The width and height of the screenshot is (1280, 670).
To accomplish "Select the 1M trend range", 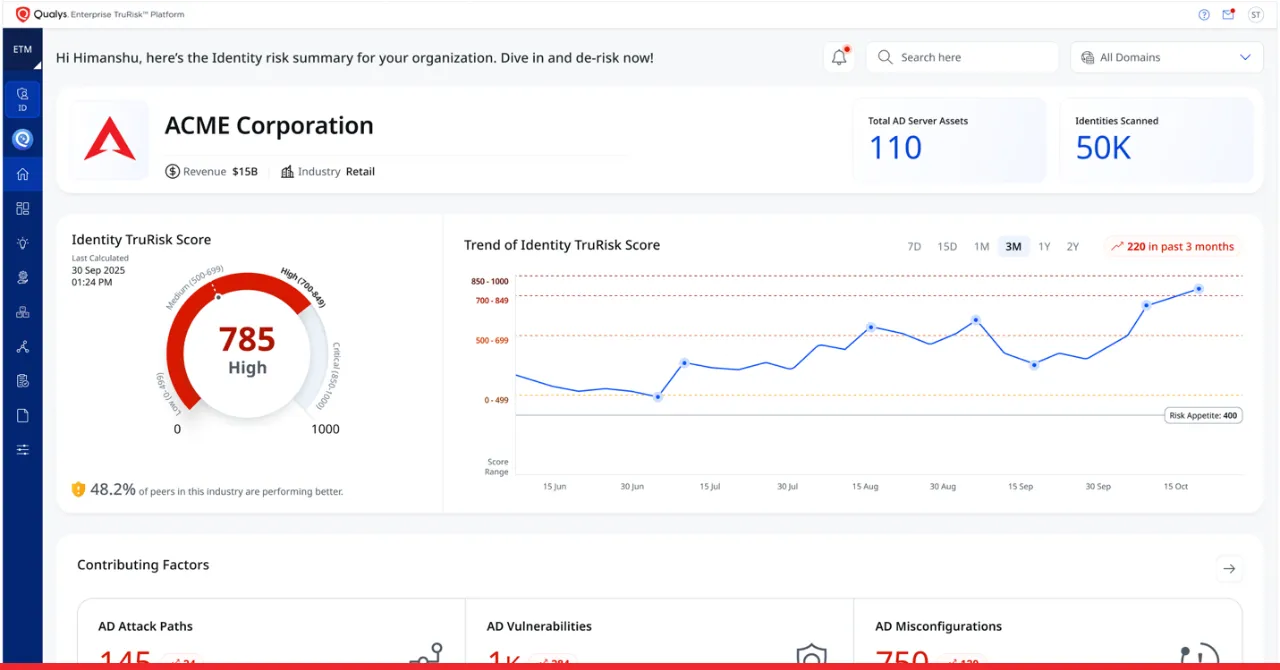I will [x=981, y=247].
